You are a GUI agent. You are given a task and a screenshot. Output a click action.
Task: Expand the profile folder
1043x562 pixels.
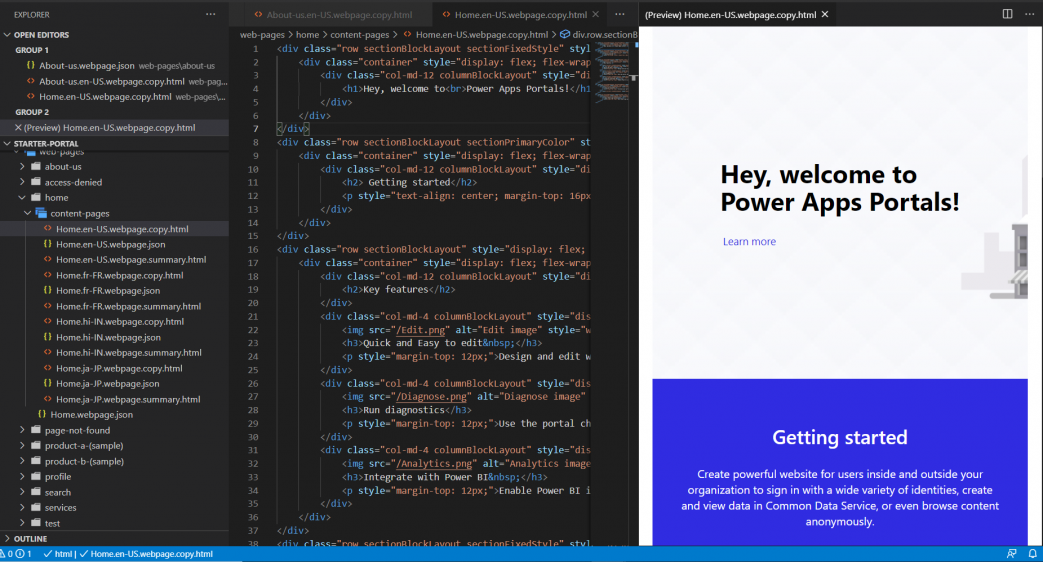pyautogui.click(x=22, y=477)
